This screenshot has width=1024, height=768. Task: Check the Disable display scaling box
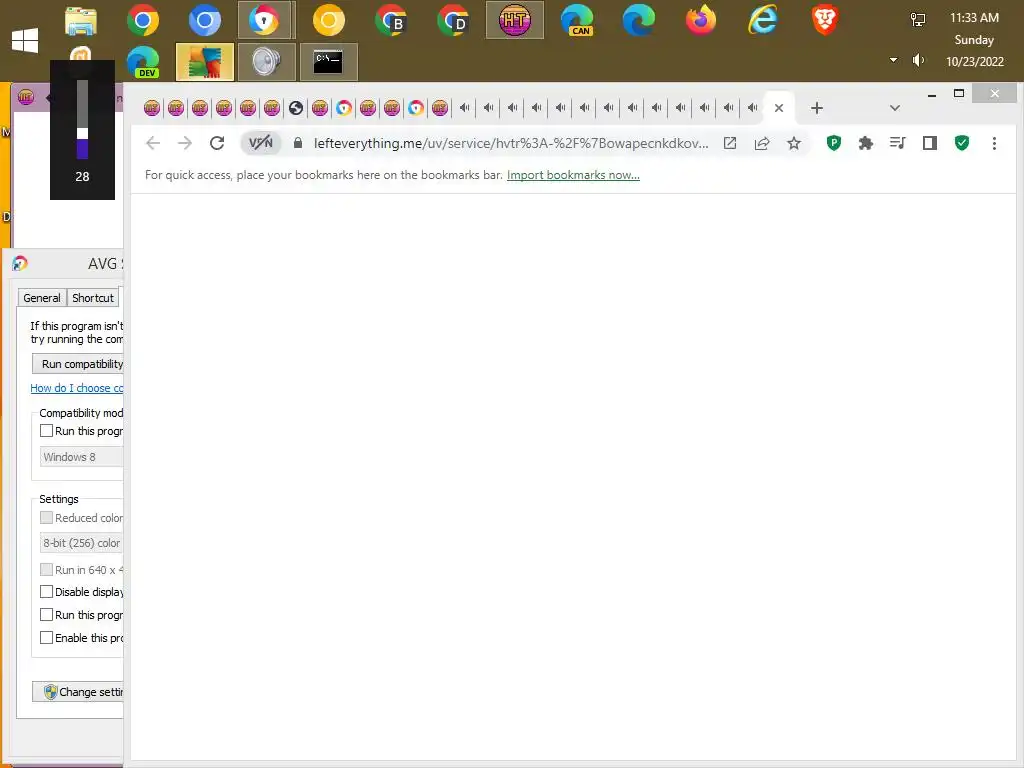click(46, 592)
